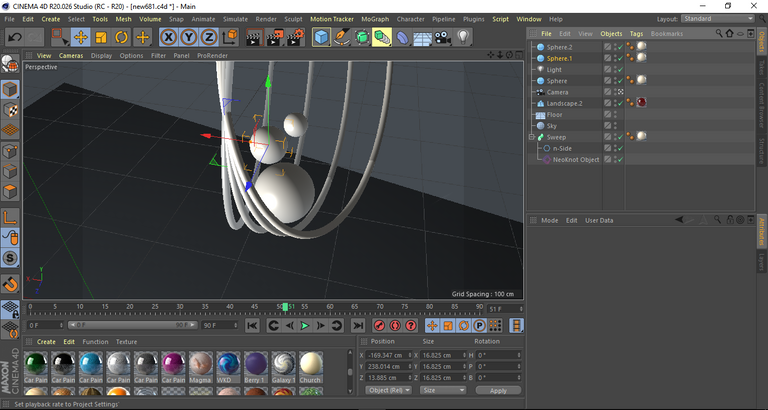Open the MoGraph menu

(375, 19)
